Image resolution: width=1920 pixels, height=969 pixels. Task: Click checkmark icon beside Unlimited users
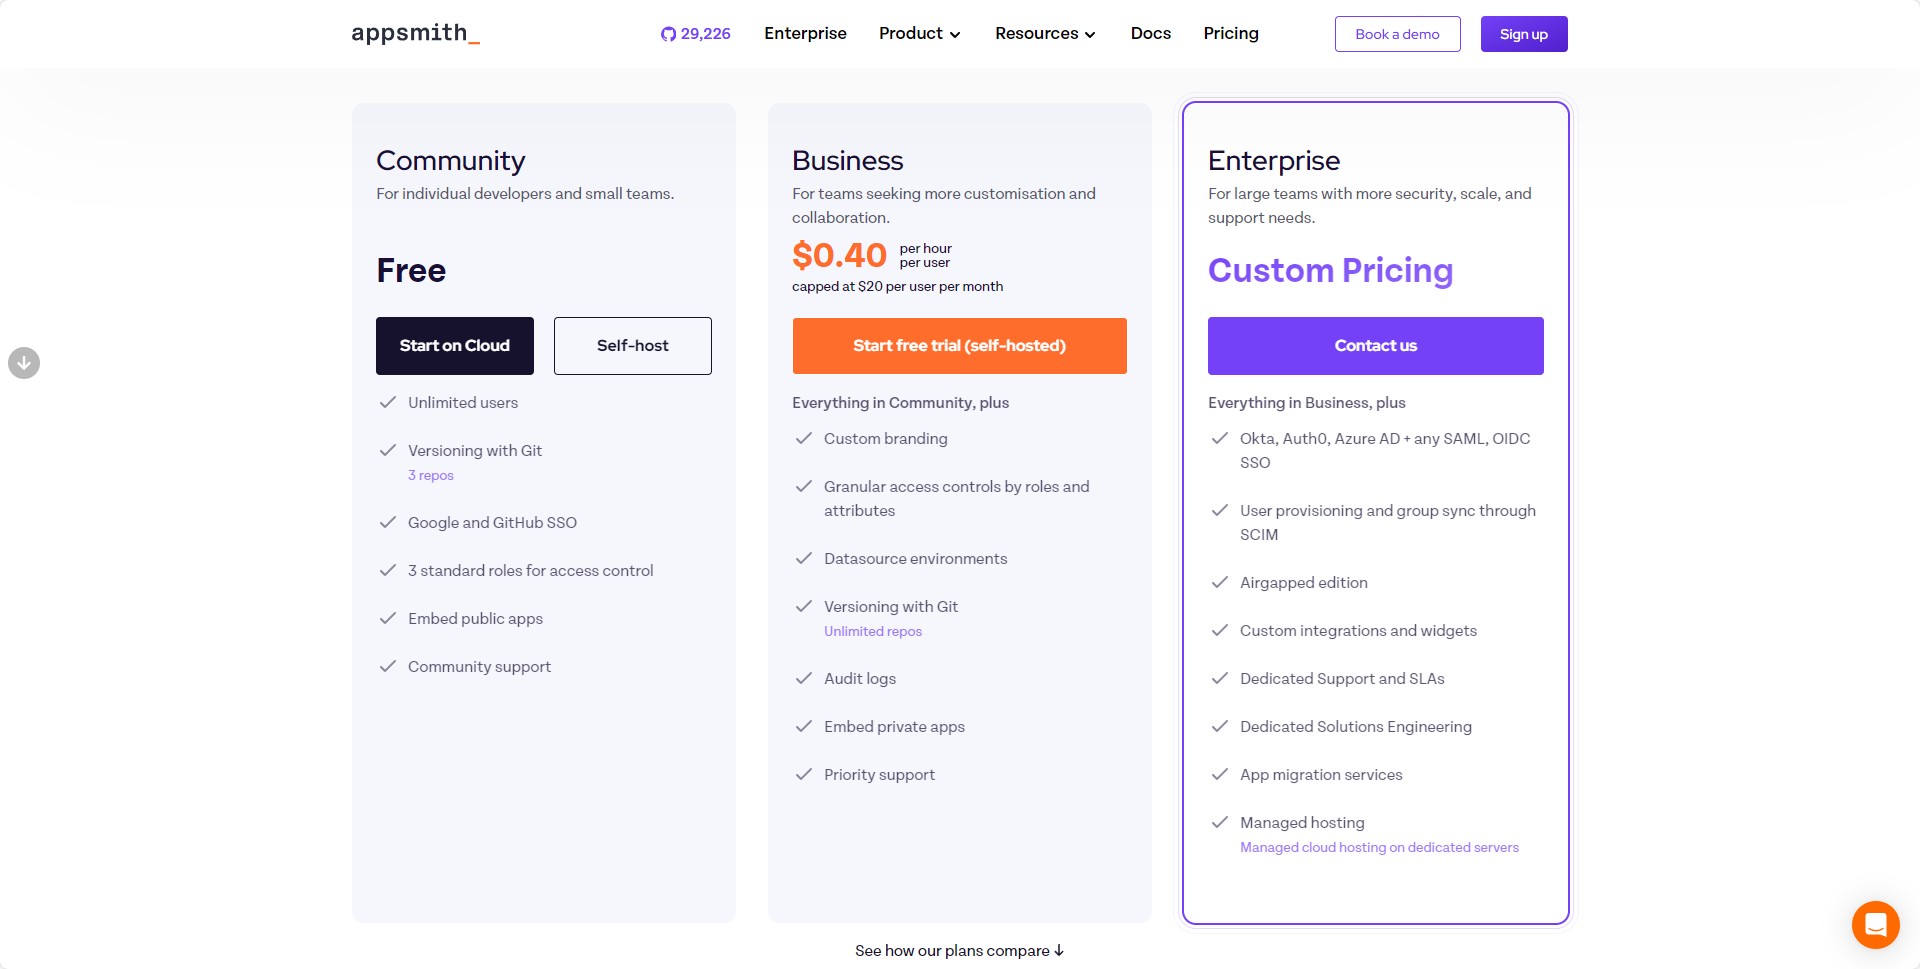(x=388, y=403)
